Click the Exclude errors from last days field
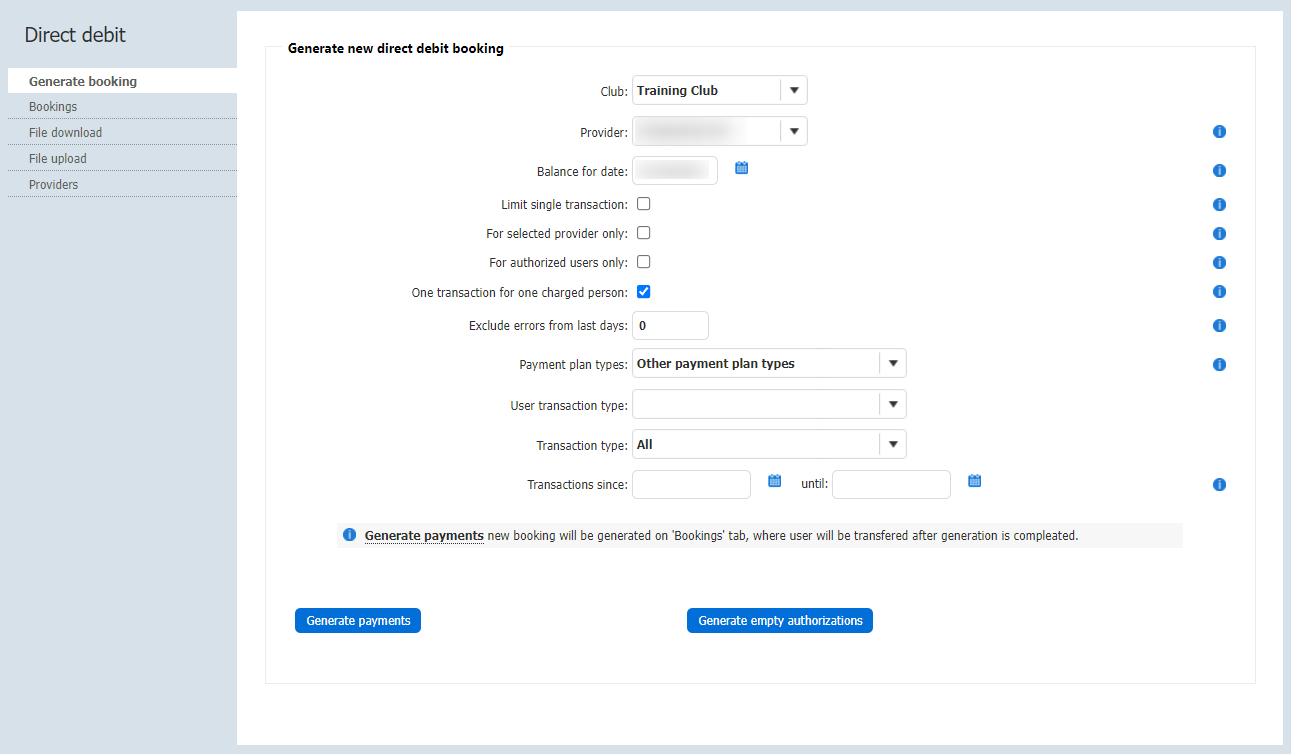The image size is (1291, 754). coord(670,326)
